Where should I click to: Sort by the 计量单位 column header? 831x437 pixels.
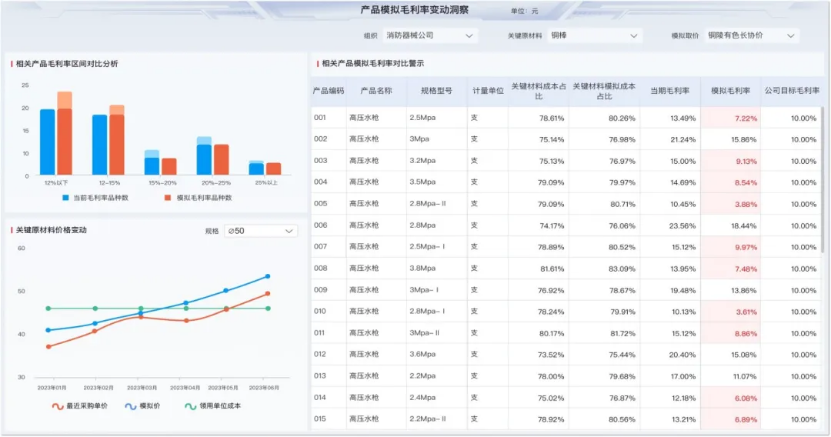pyautogui.click(x=488, y=91)
